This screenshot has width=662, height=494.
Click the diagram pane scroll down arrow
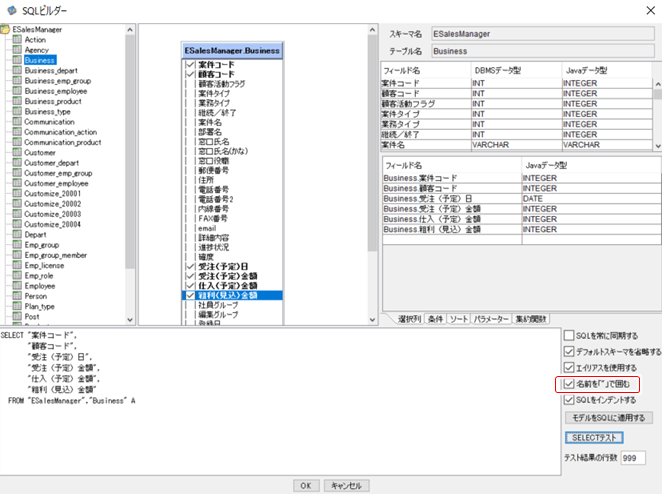(372, 320)
